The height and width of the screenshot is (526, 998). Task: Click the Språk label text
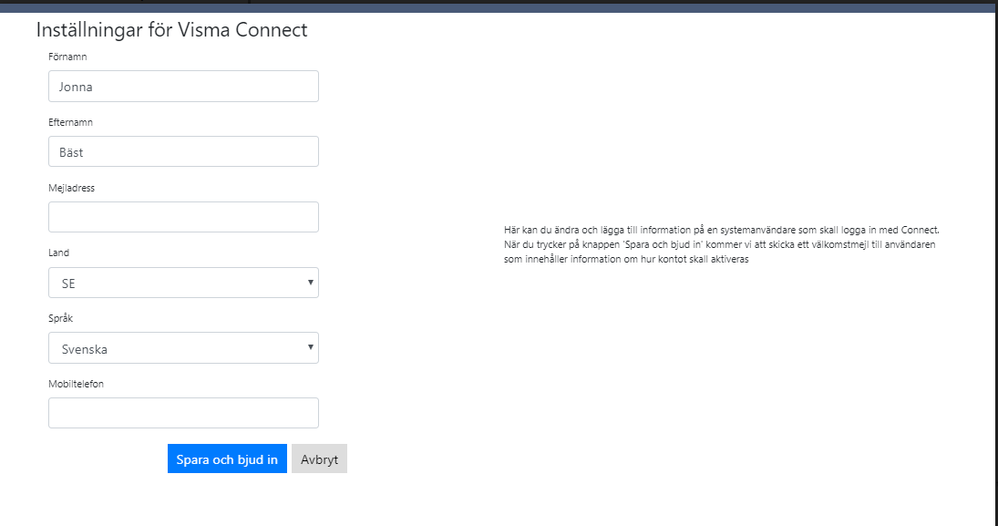point(60,318)
